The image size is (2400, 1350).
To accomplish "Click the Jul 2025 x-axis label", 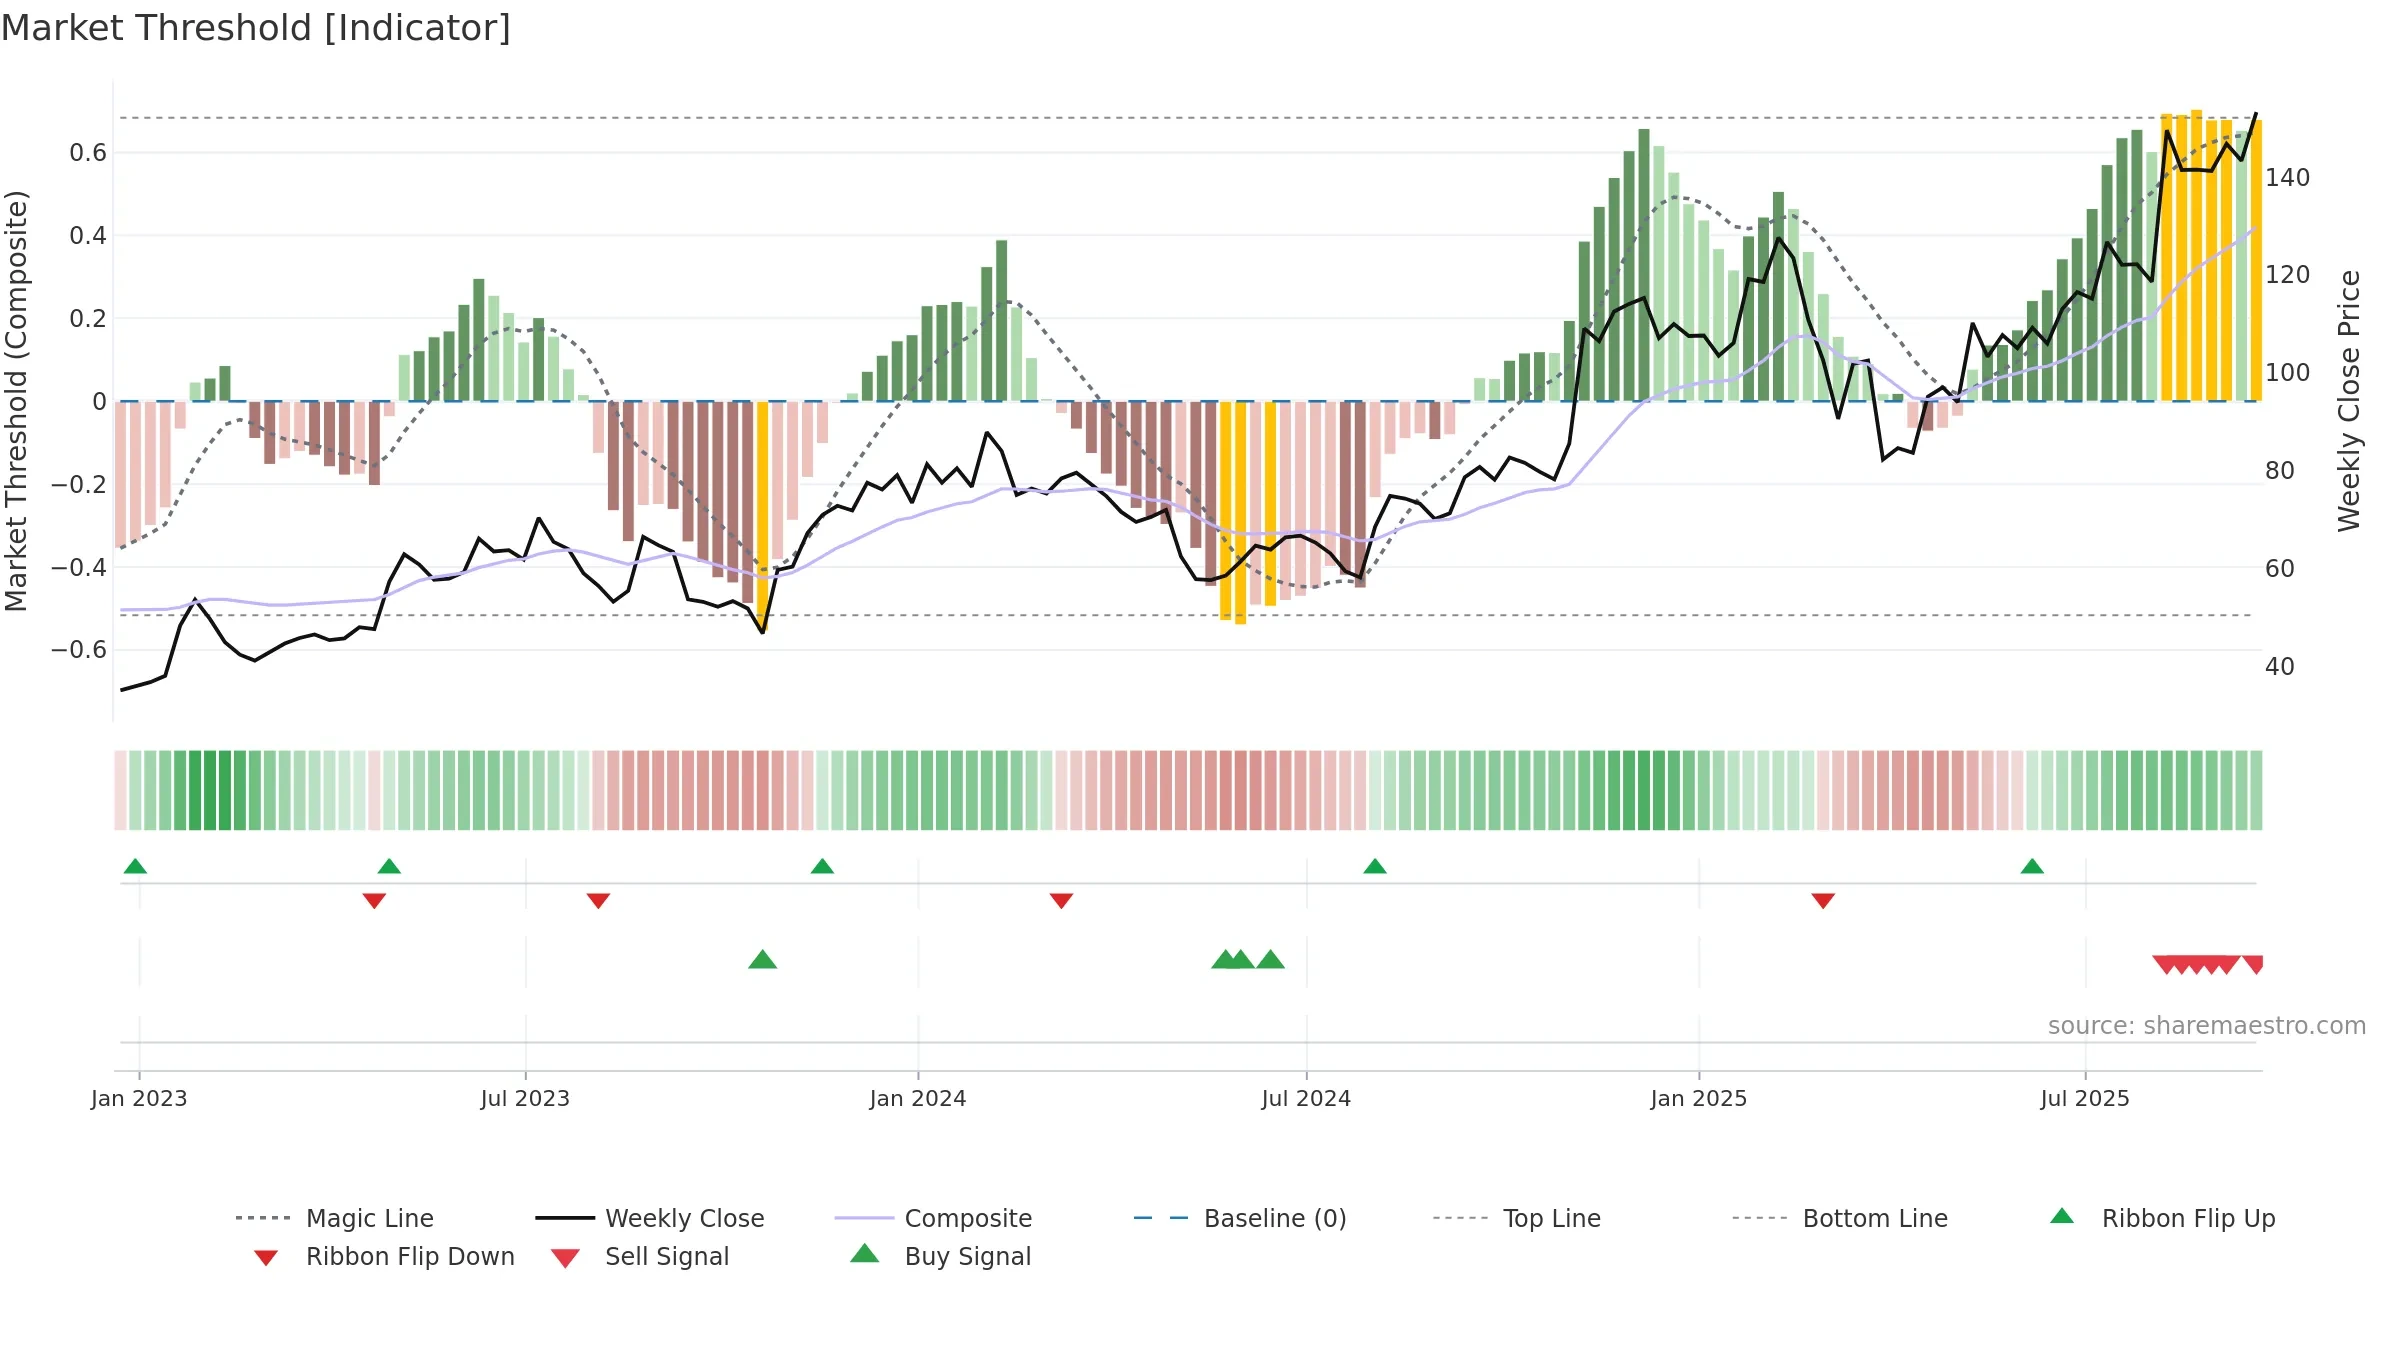I will [2085, 1099].
